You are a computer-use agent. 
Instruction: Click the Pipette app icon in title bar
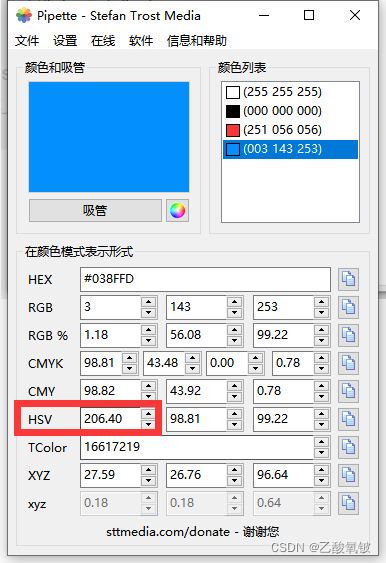coord(24,15)
